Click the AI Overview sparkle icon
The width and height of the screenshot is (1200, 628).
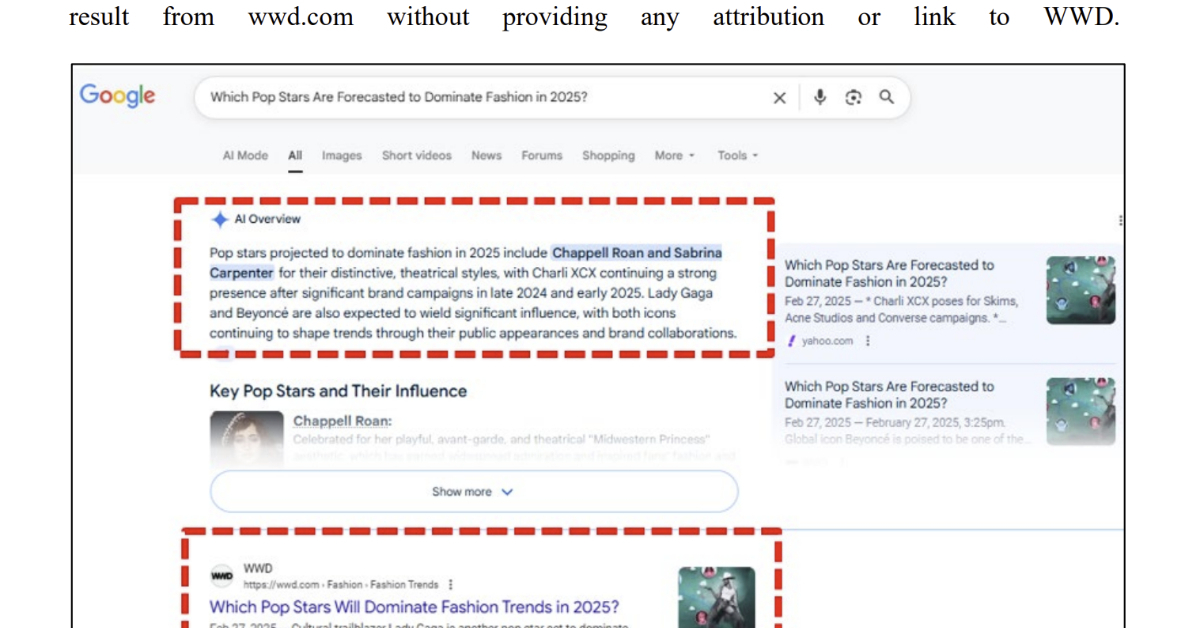[x=220, y=219]
